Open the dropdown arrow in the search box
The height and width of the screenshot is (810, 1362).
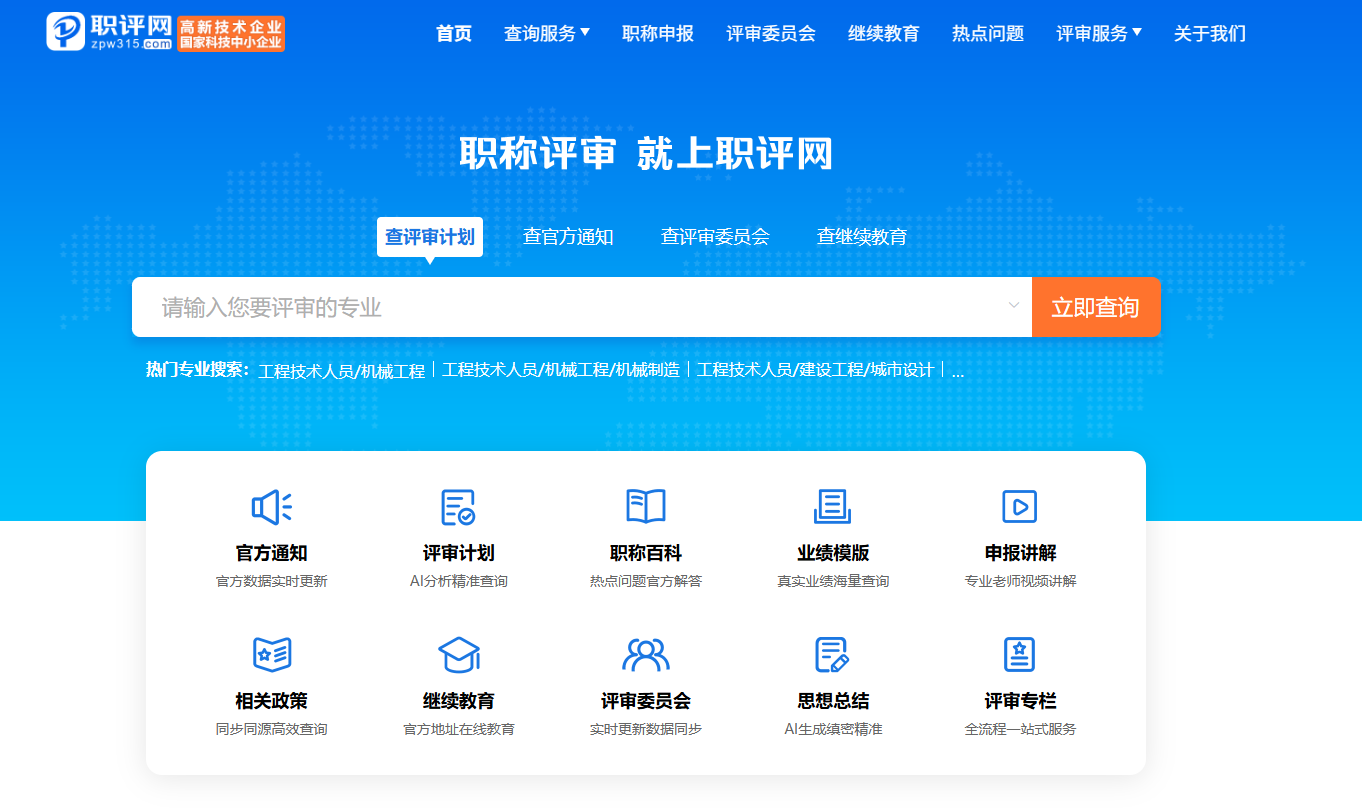1013,306
